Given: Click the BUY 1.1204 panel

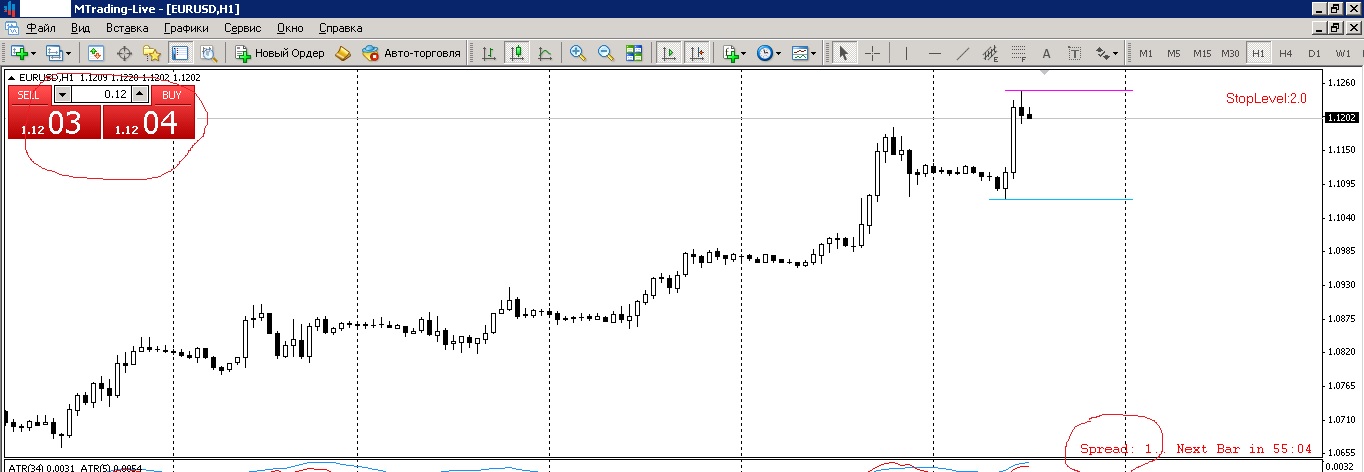Looking at the screenshot, I should (149, 122).
